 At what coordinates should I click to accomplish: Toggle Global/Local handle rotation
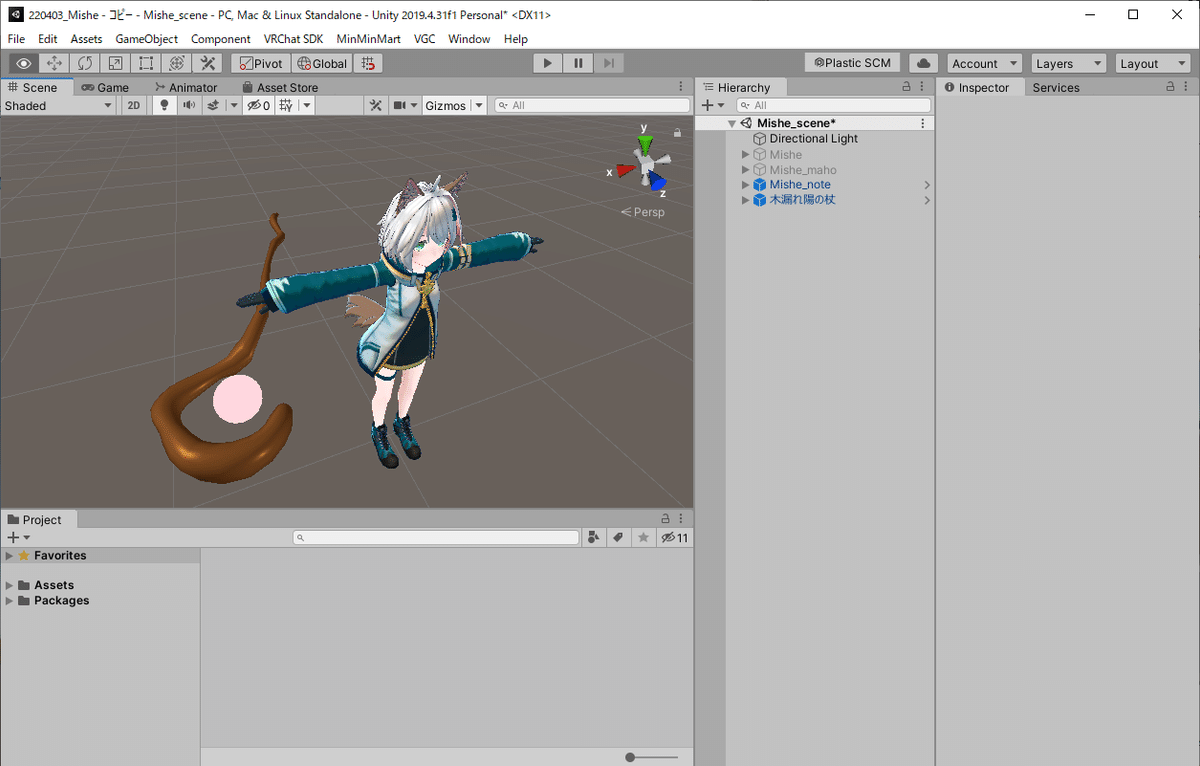tap(322, 63)
